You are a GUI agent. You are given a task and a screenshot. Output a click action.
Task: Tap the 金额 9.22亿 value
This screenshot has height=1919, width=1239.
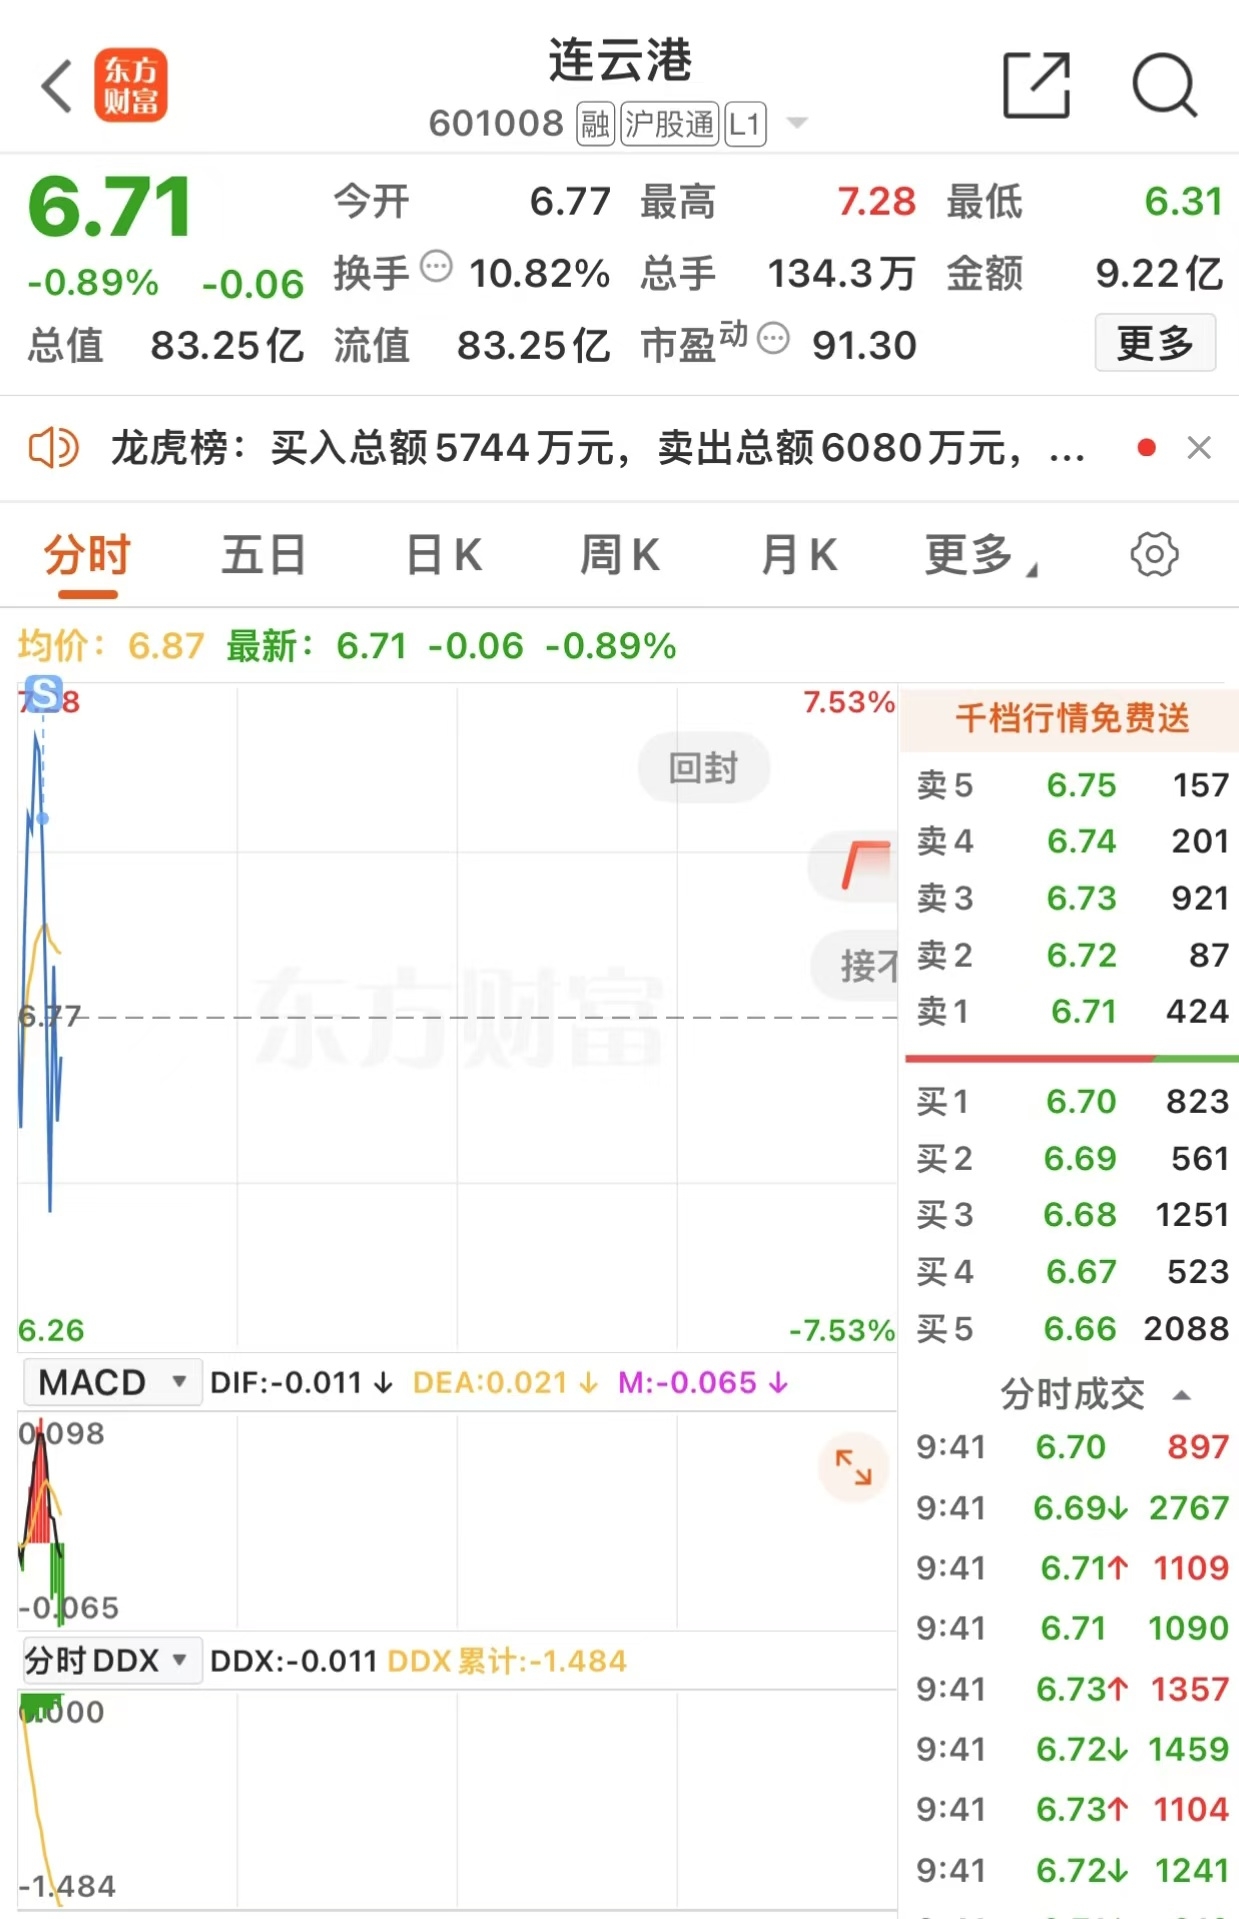[x=1159, y=273]
